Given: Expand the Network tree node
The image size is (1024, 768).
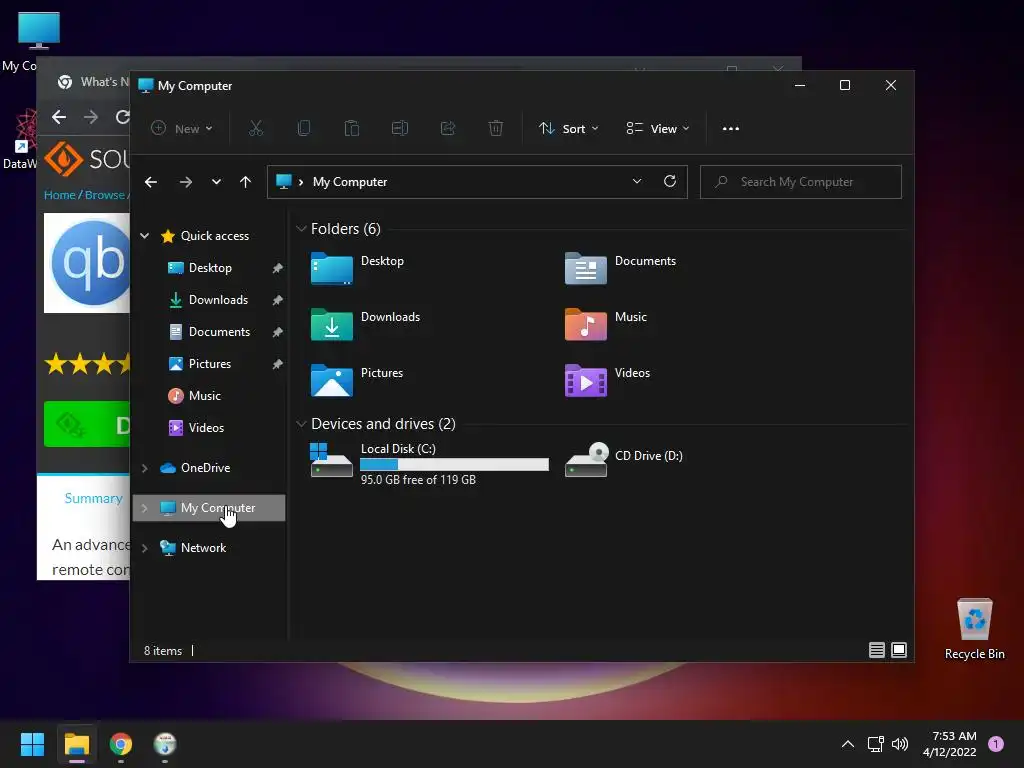Looking at the screenshot, I should click(144, 549).
